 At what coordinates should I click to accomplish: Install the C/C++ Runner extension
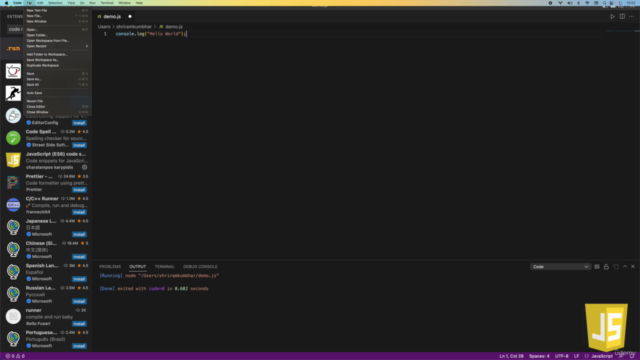[x=79, y=212]
